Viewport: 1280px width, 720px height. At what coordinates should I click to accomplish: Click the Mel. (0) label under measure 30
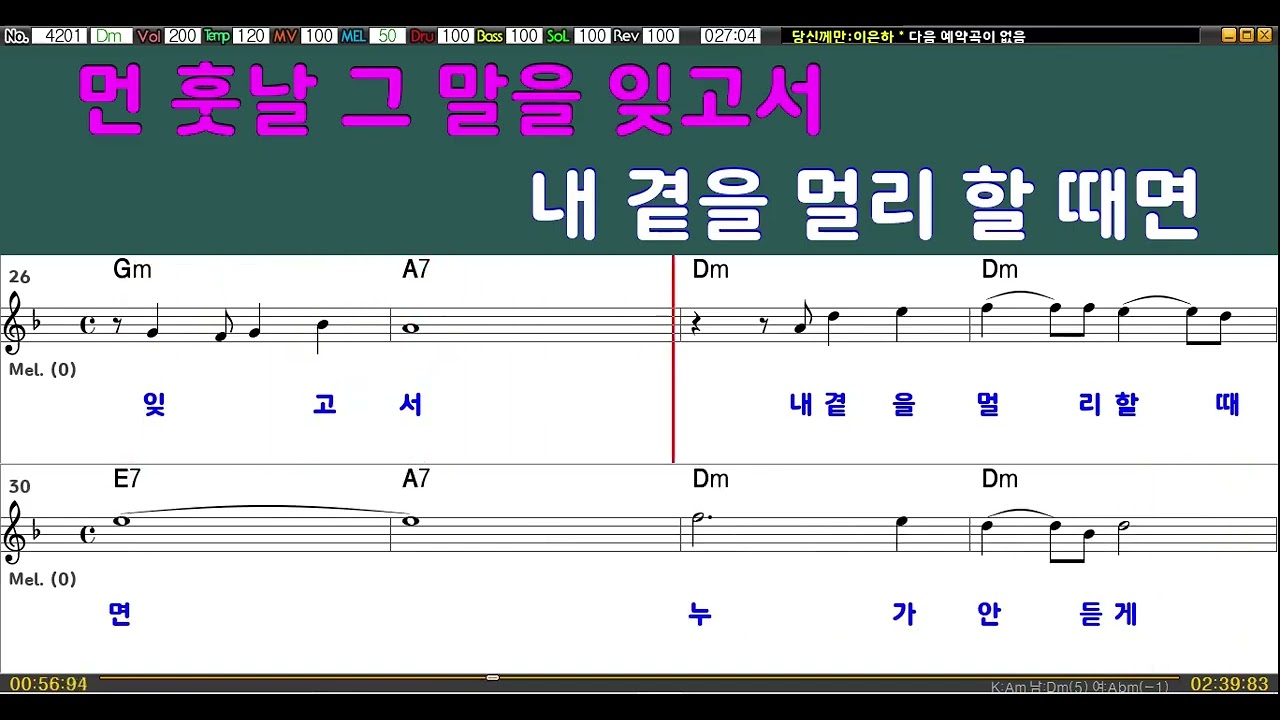tap(43, 580)
